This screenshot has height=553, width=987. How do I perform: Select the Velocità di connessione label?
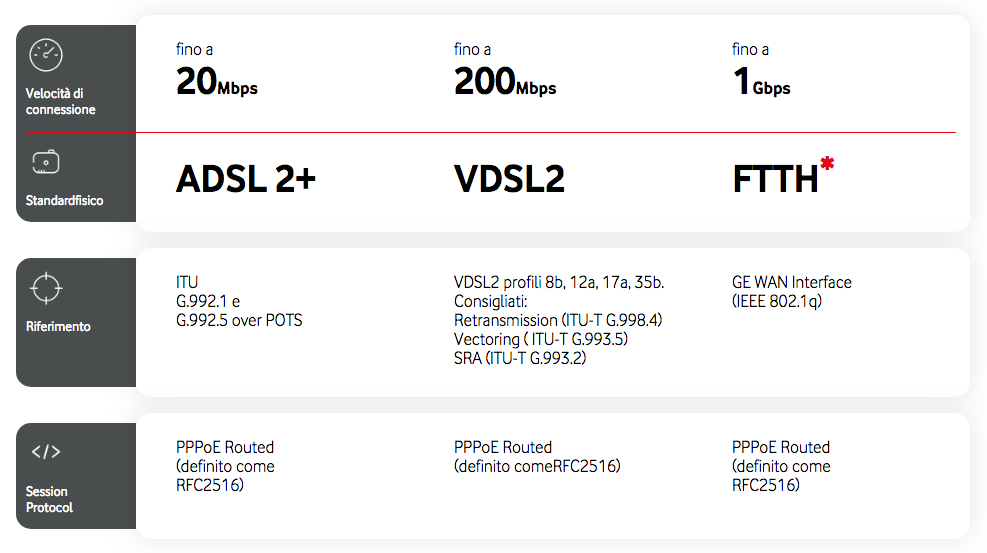pos(61,102)
